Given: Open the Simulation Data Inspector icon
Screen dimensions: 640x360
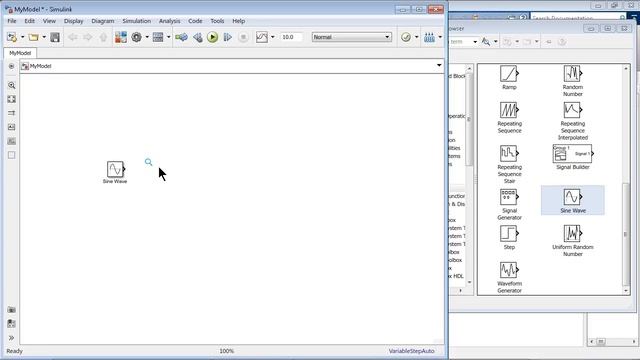Looking at the screenshot, I should (262, 37).
